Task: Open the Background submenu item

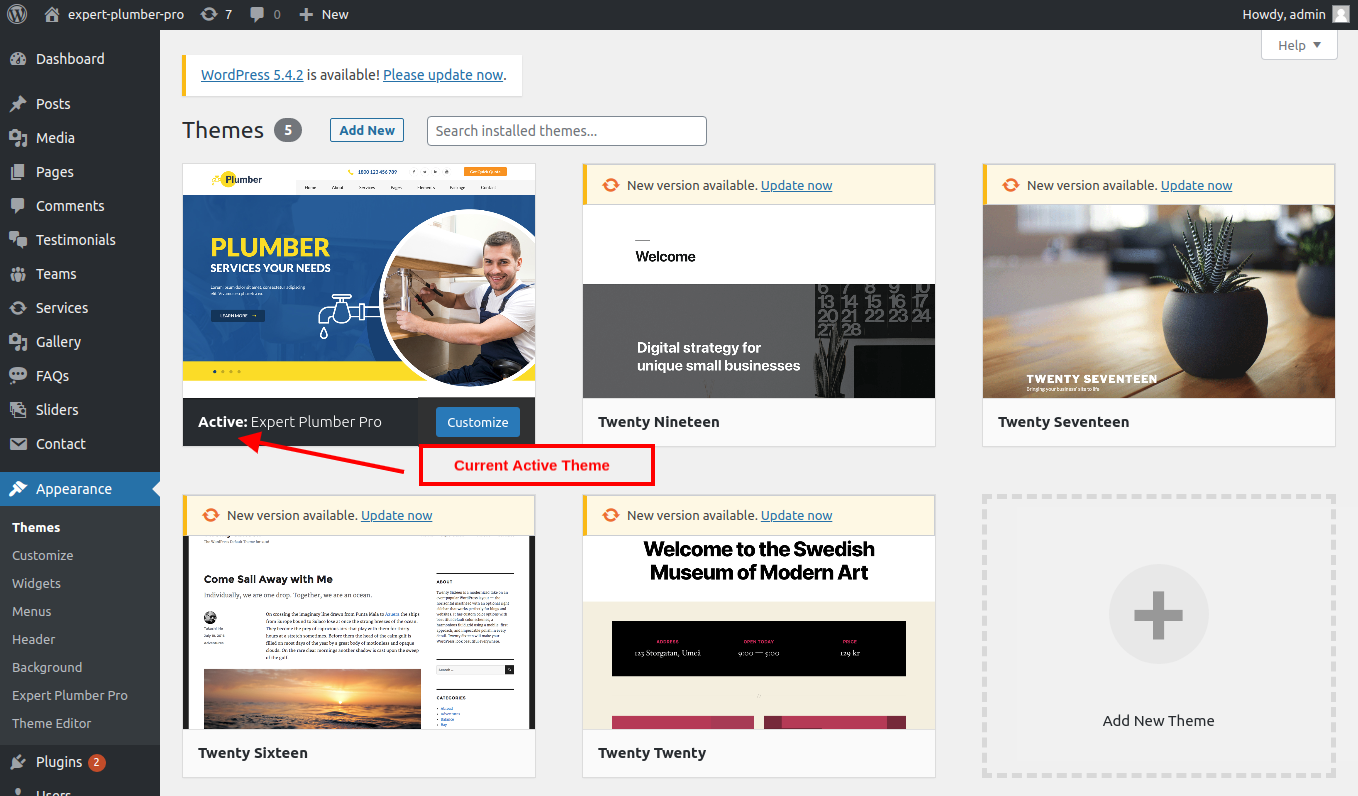Action: point(47,667)
